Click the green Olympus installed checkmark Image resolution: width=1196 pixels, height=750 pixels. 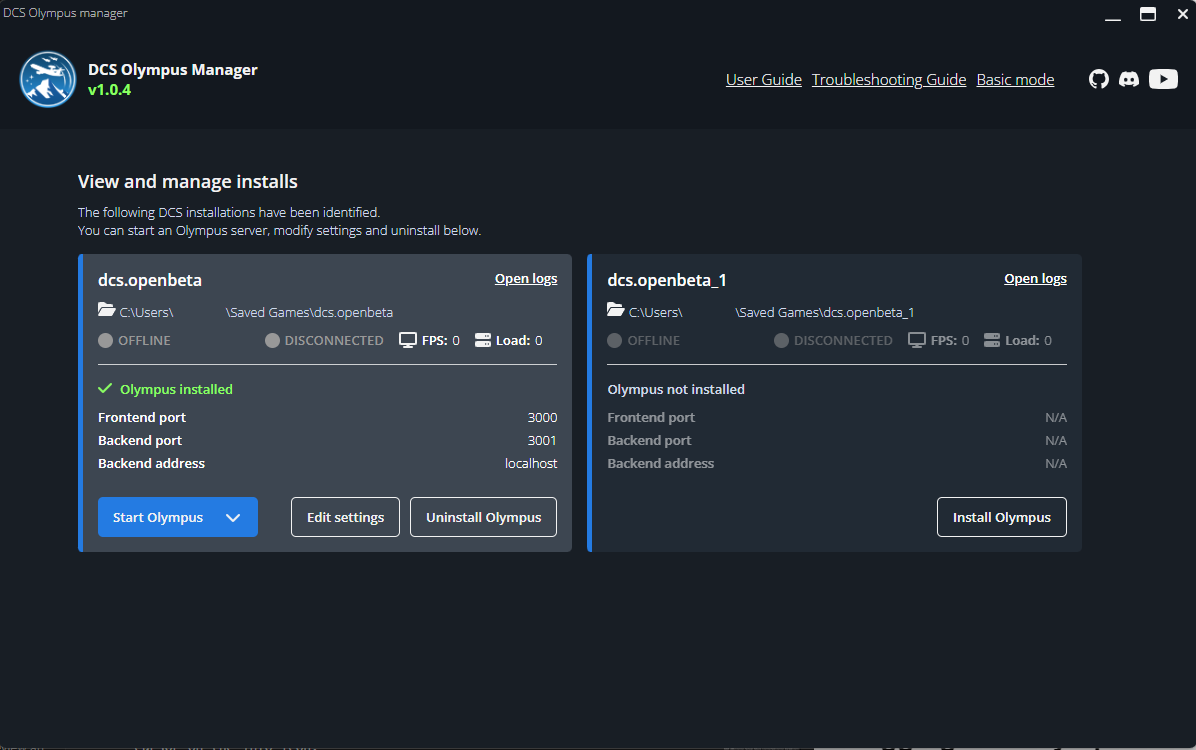coord(105,389)
